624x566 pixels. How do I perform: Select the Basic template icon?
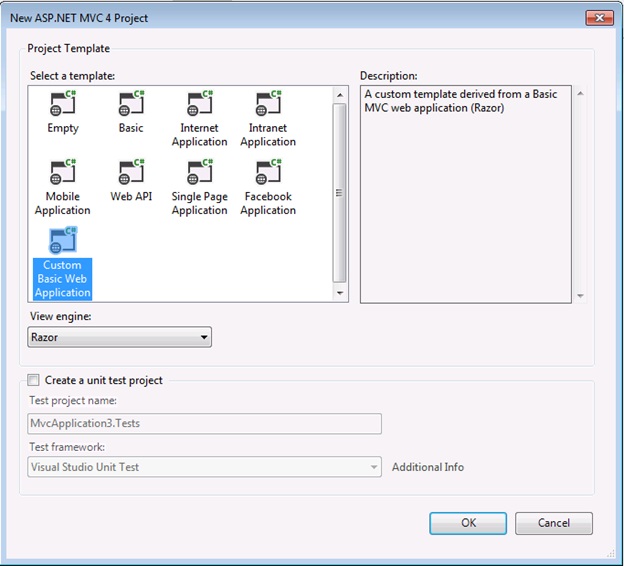click(x=131, y=103)
